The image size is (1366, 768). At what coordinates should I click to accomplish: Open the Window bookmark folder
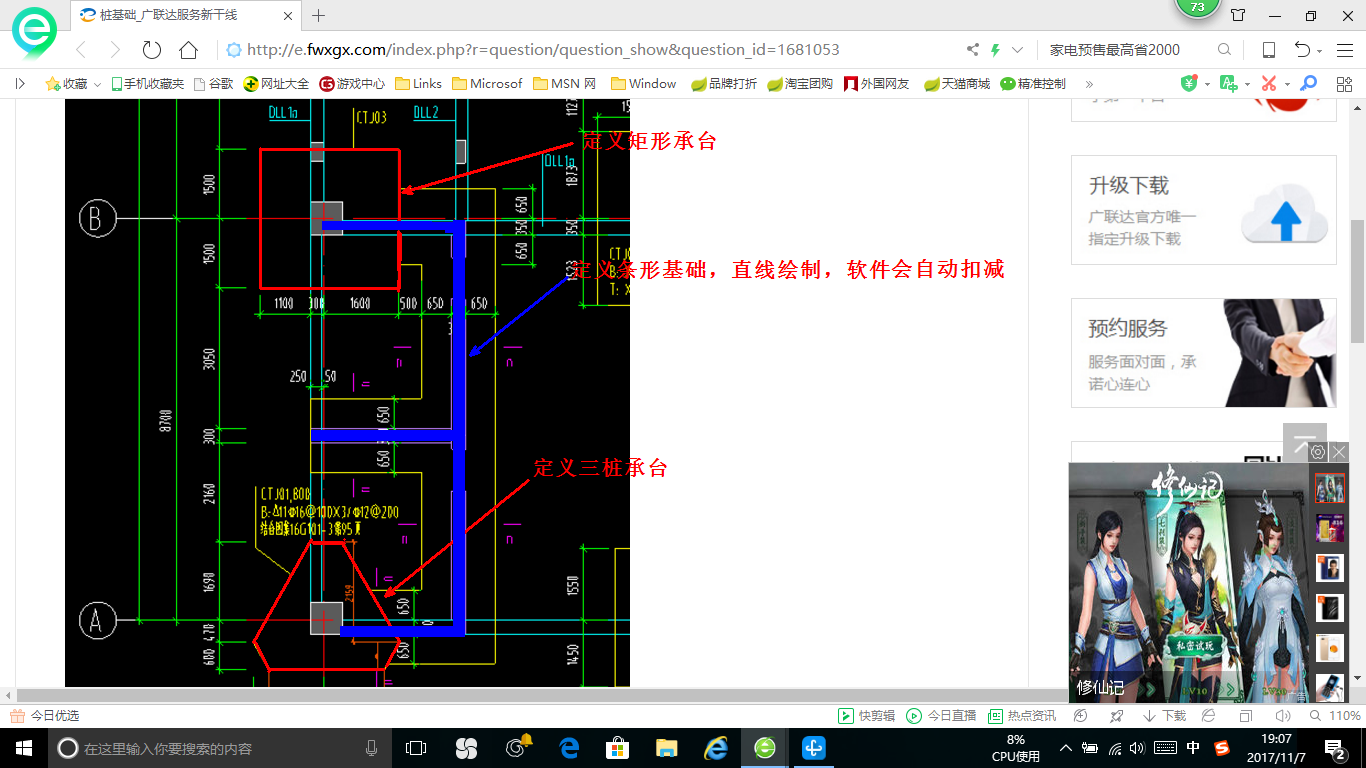click(643, 84)
